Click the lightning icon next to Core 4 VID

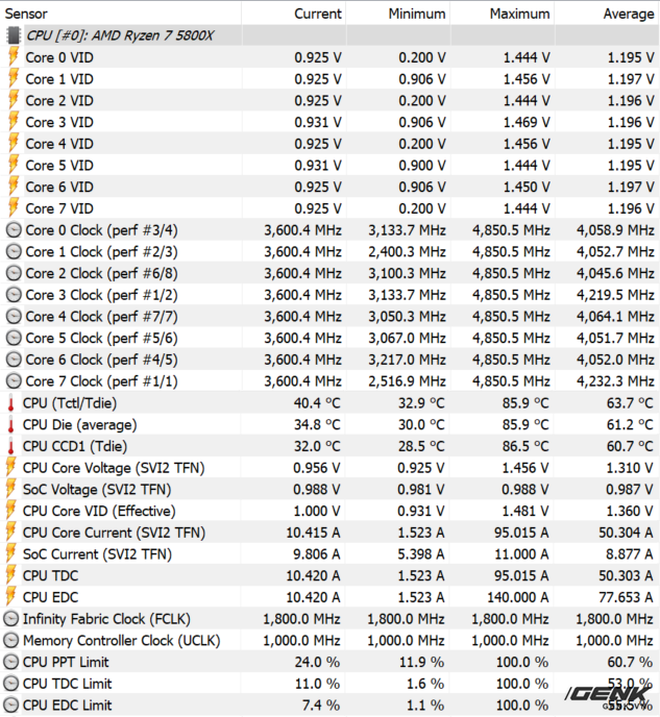(x=14, y=144)
